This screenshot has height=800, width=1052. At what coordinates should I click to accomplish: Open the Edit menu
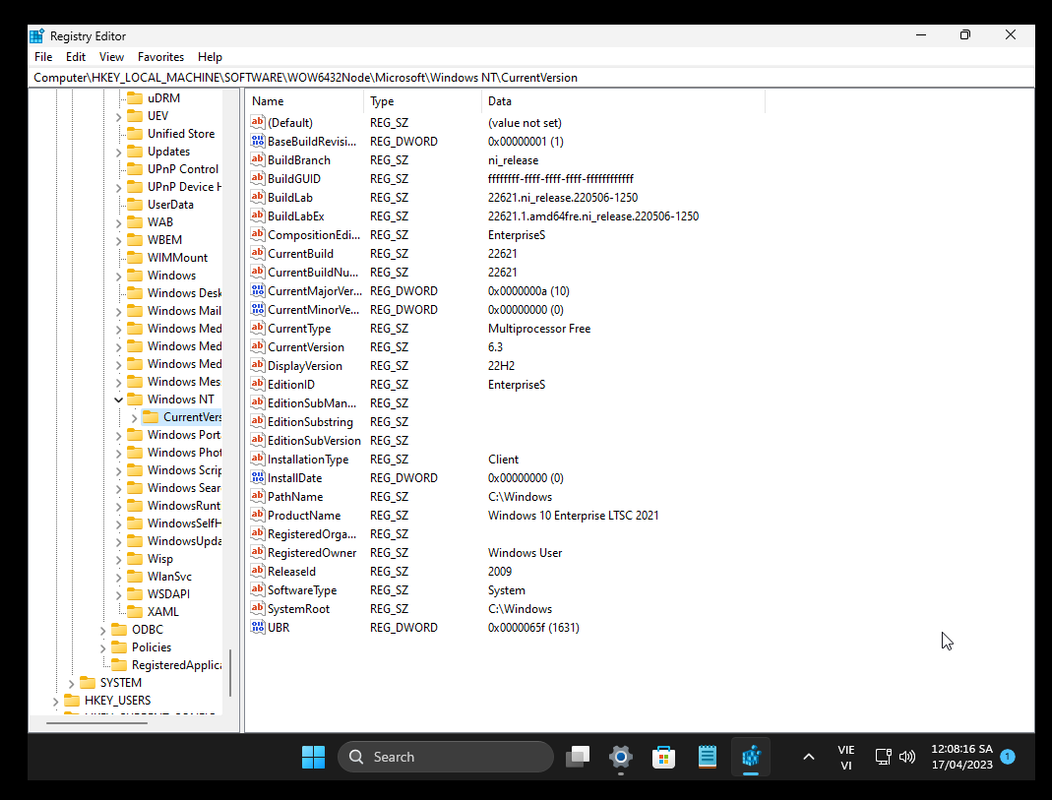[75, 57]
